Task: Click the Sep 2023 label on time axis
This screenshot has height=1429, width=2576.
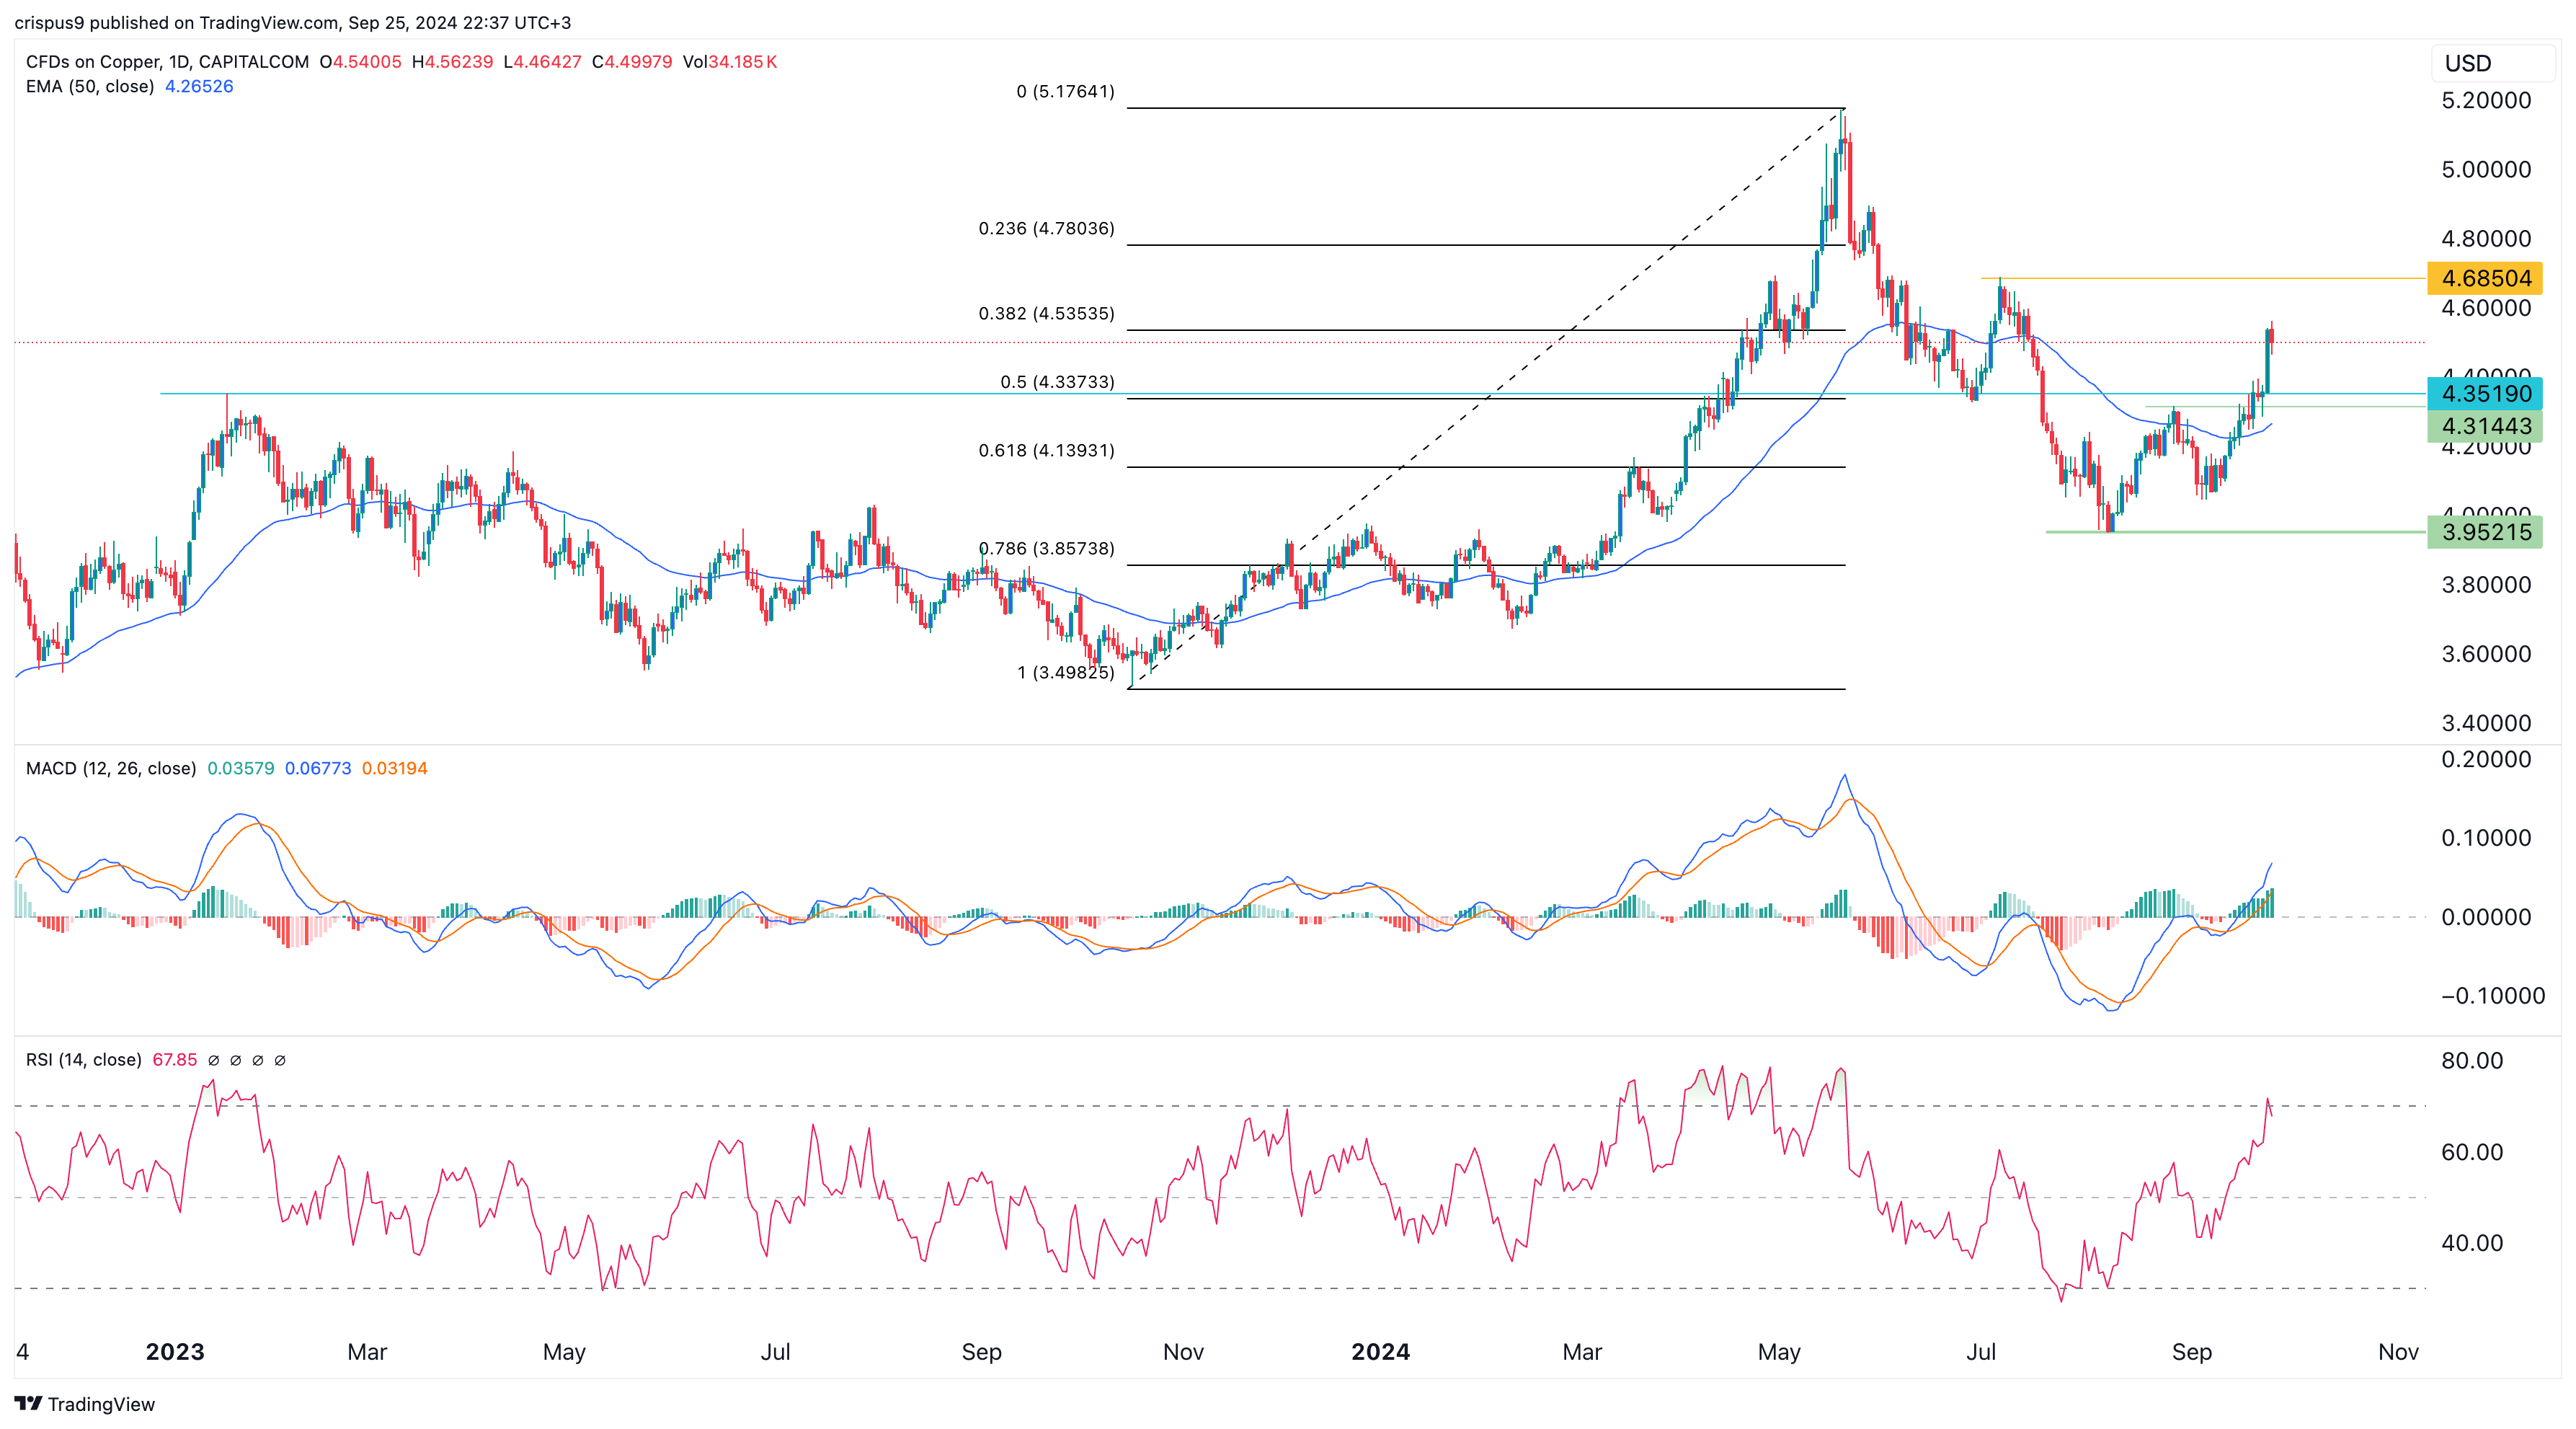Action: [981, 1352]
